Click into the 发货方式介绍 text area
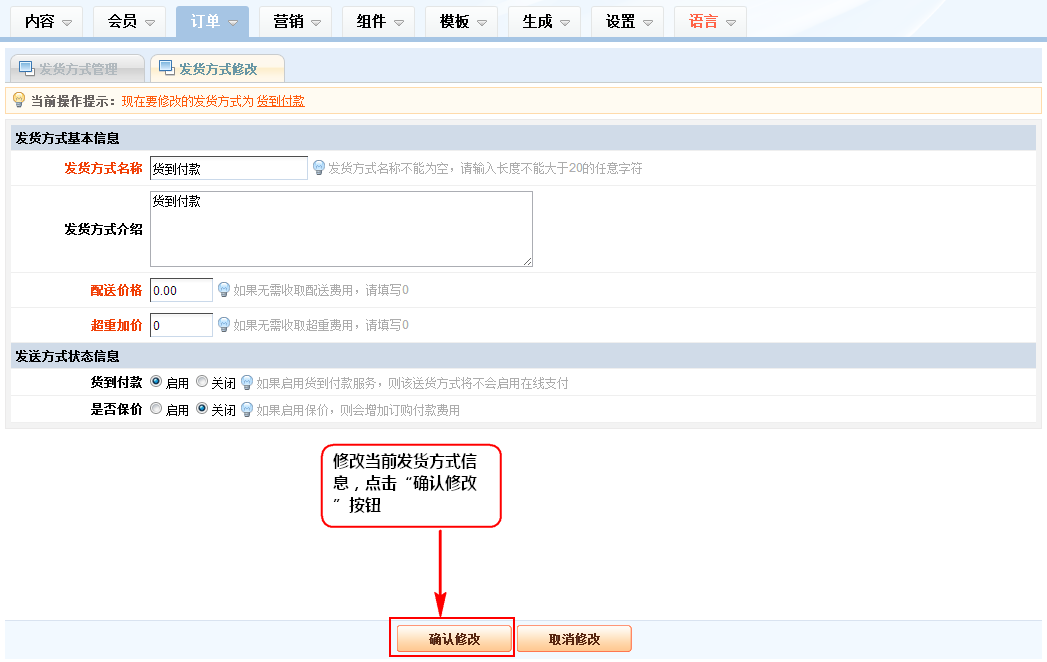The width and height of the screenshot is (1047, 662). click(340, 229)
